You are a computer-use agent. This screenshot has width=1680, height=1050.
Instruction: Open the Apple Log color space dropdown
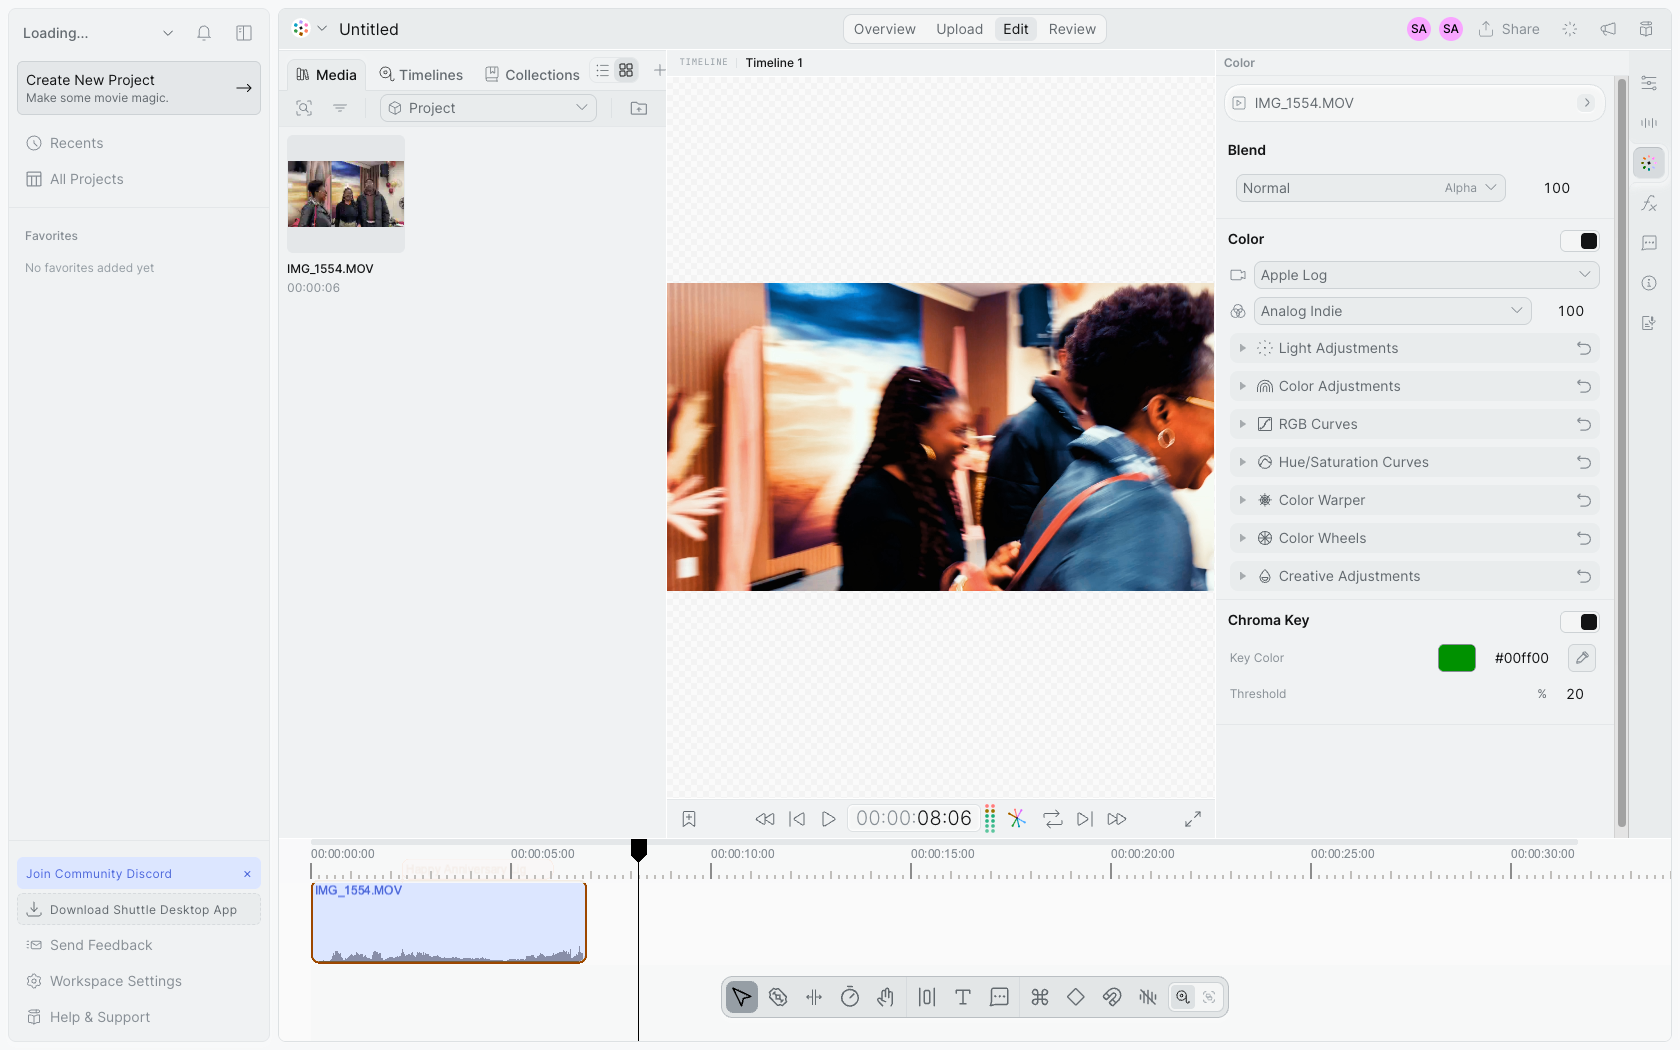[x=1427, y=275]
